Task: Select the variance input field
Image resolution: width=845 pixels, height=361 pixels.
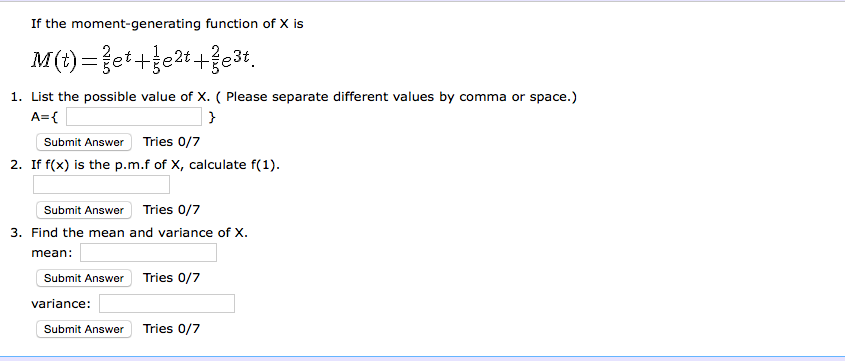Action: click(x=167, y=303)
